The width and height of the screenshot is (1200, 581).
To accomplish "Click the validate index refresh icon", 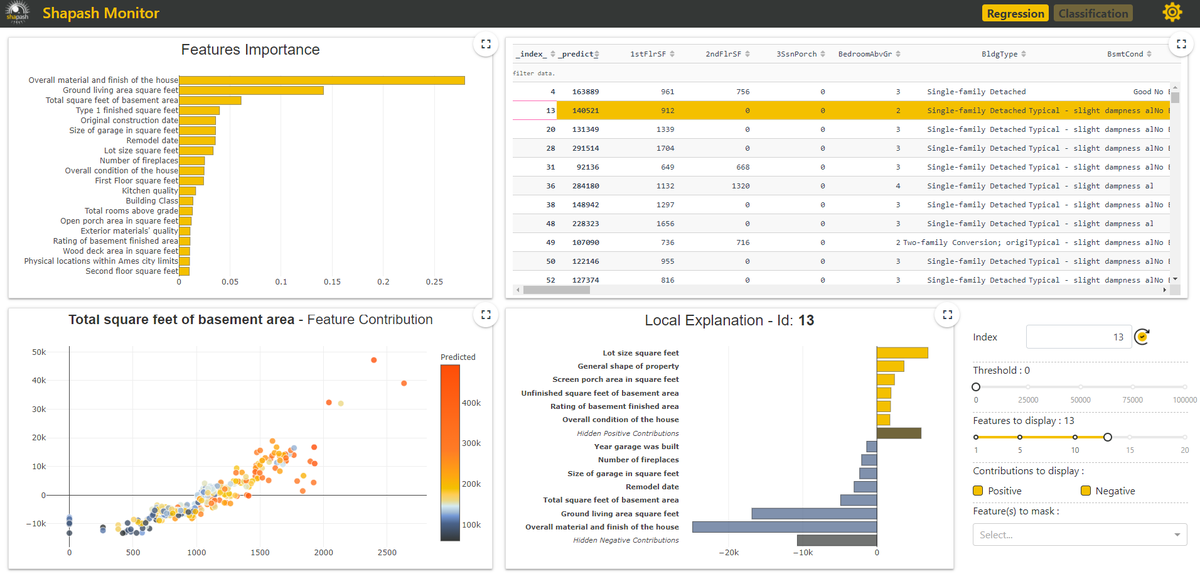I will (1142, 338).
